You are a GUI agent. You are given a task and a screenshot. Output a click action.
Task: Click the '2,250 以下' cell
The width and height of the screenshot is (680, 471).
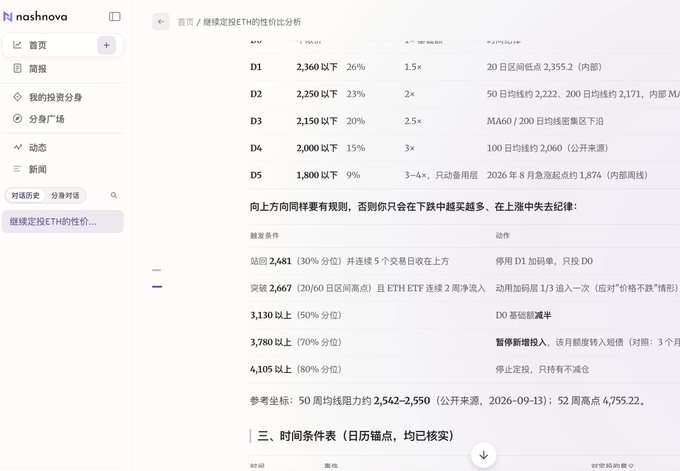tap(317, 94)
